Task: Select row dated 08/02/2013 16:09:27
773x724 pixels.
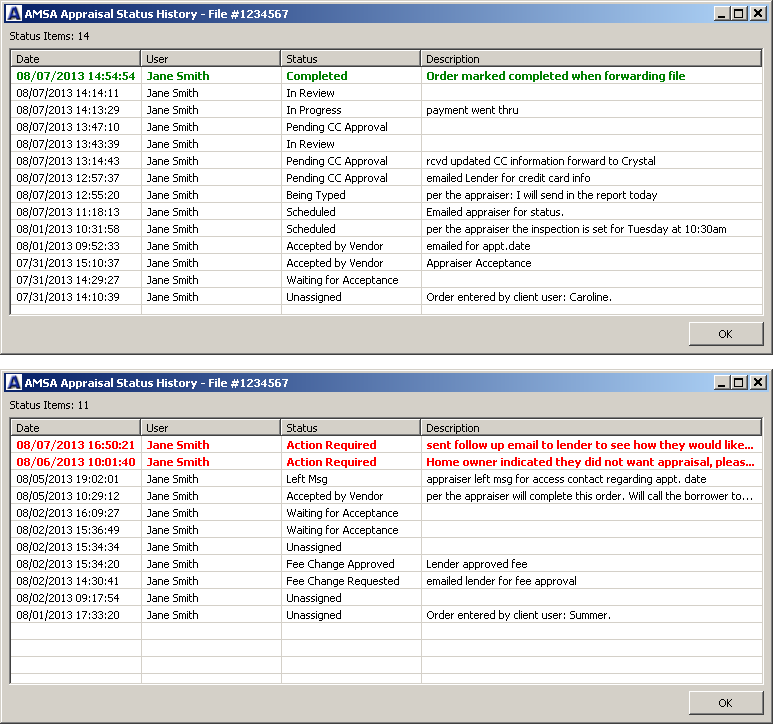Action: (386, 513)
